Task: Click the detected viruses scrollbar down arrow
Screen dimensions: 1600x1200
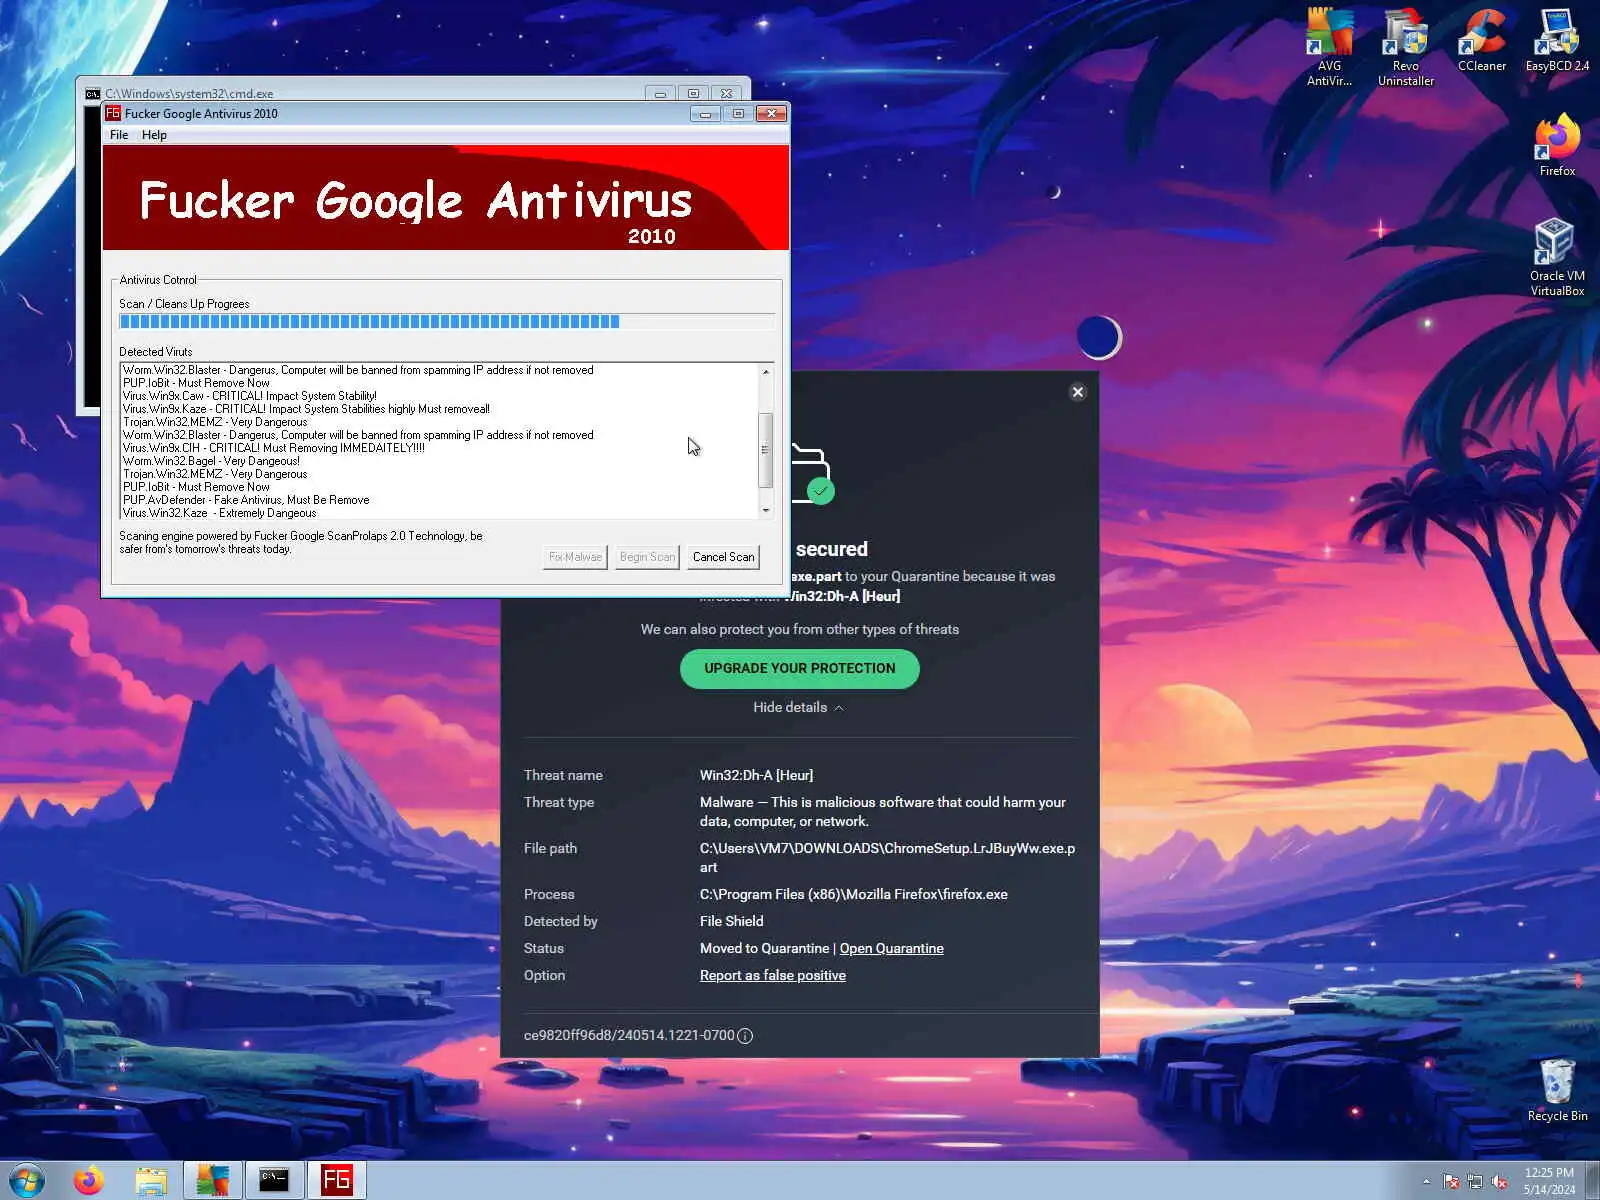Action: (766, 510)
